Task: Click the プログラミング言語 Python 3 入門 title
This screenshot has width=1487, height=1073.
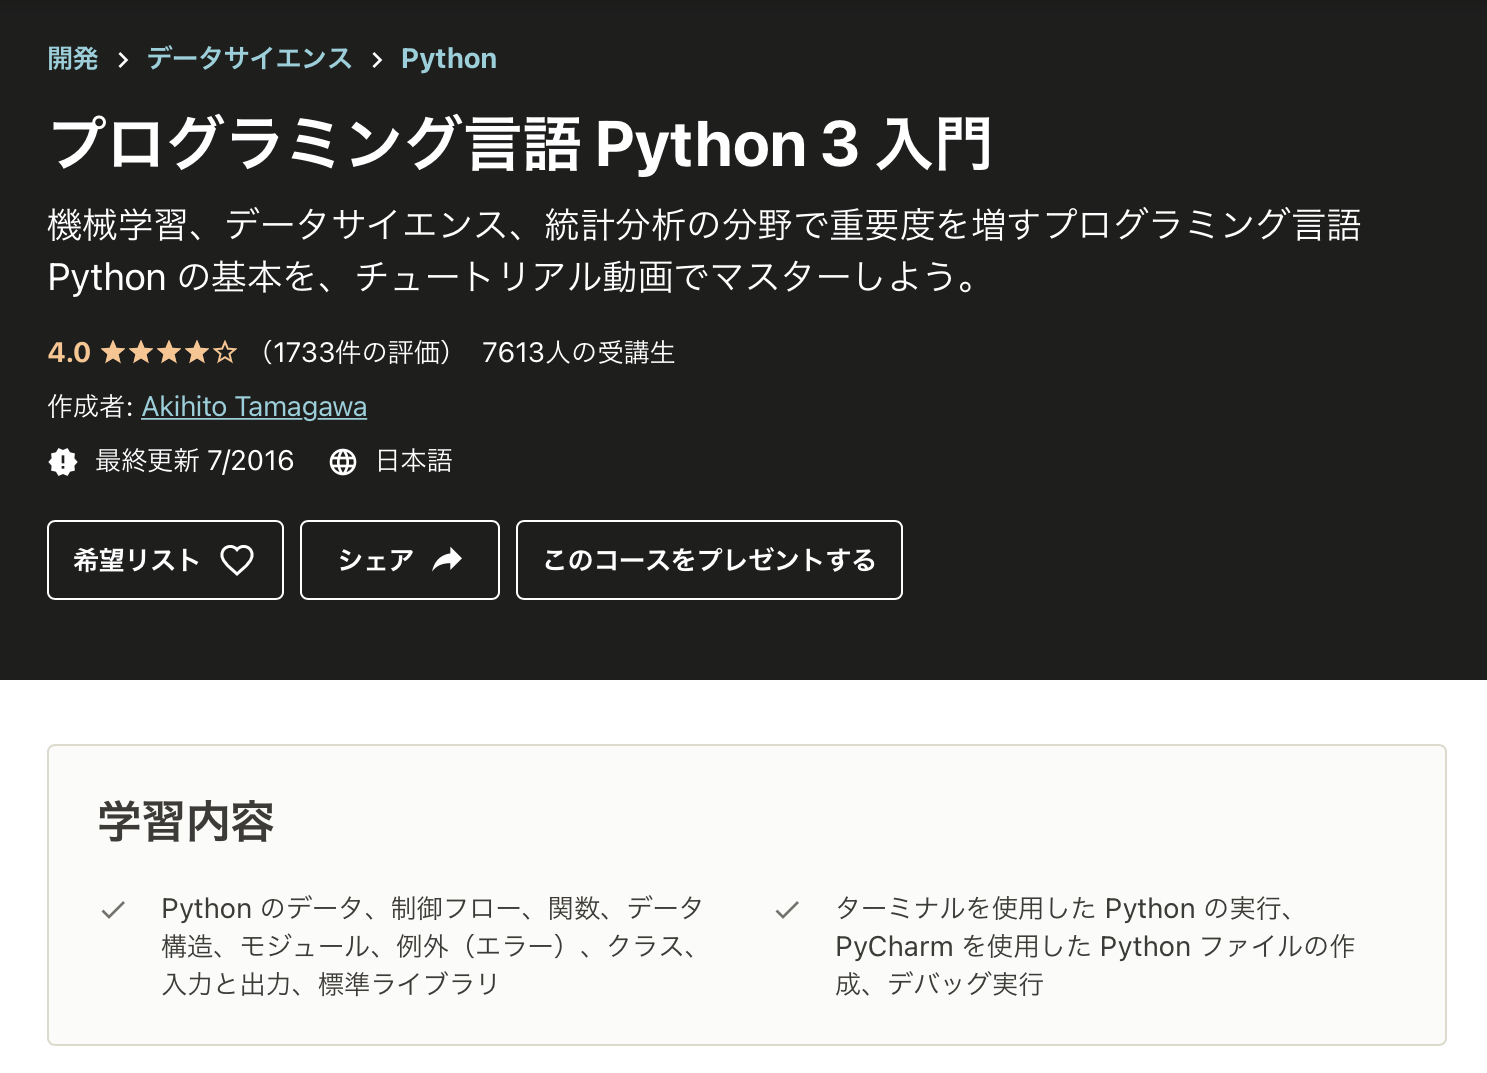Action: (520, 144)
